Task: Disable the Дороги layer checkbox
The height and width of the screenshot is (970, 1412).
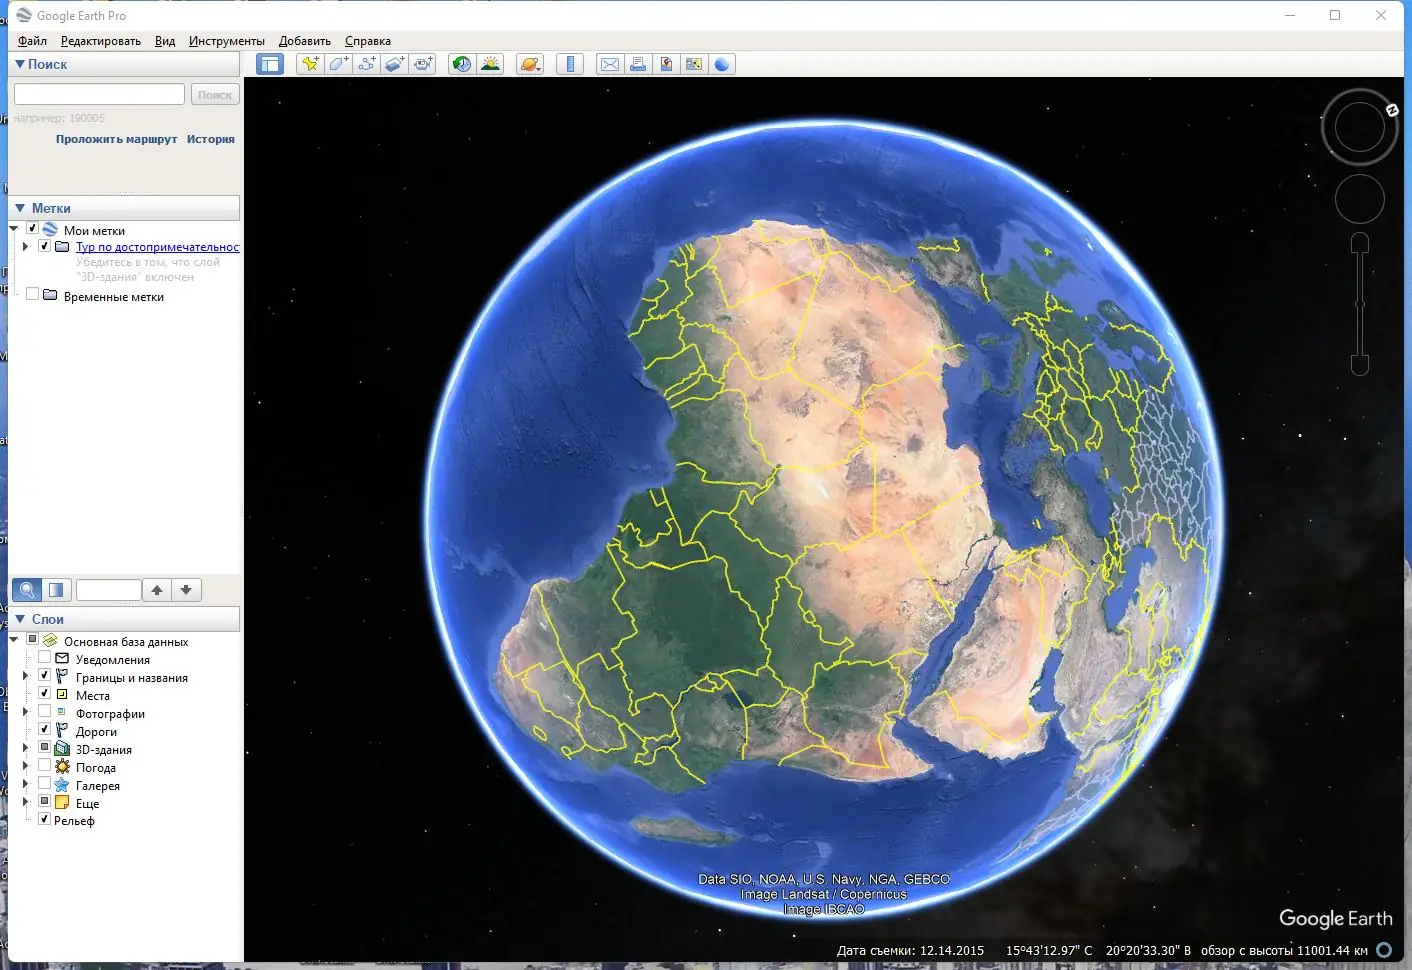Action: 45,729
